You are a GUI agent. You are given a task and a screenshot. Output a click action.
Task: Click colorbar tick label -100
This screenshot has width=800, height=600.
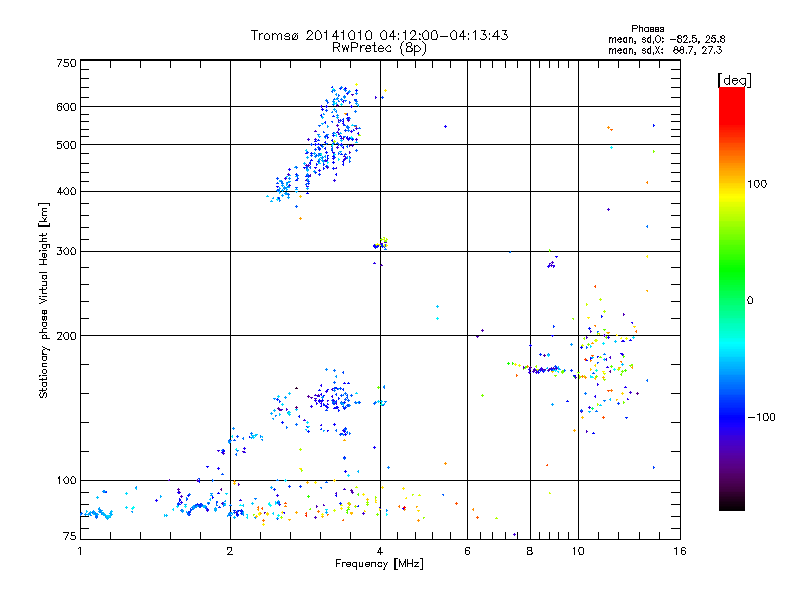pyautogui.click(x=761, y=417)
